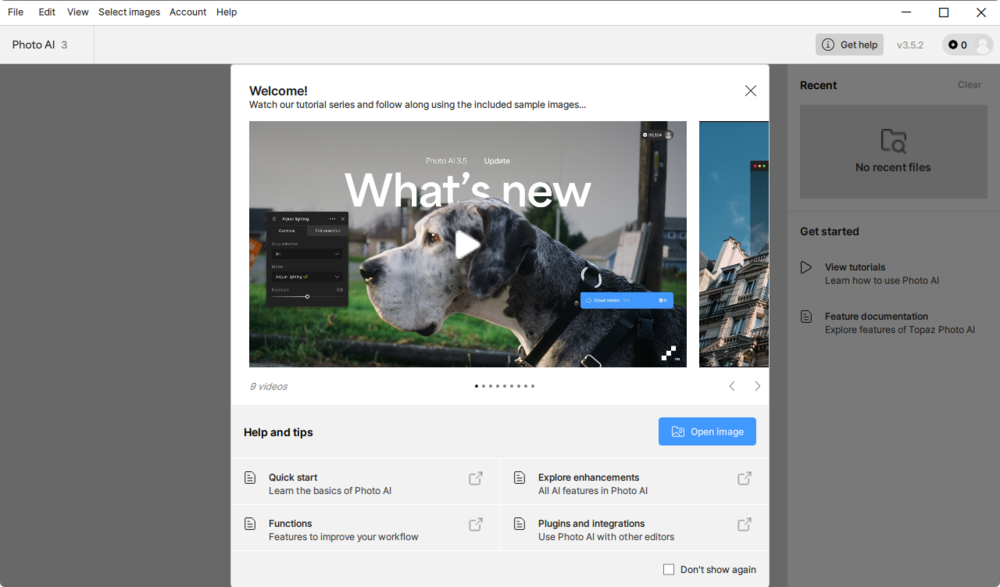Viewport: 1000px width, 587px height.
Task: Open external link icon for Plugins and integrations
Action: (744, 525)
